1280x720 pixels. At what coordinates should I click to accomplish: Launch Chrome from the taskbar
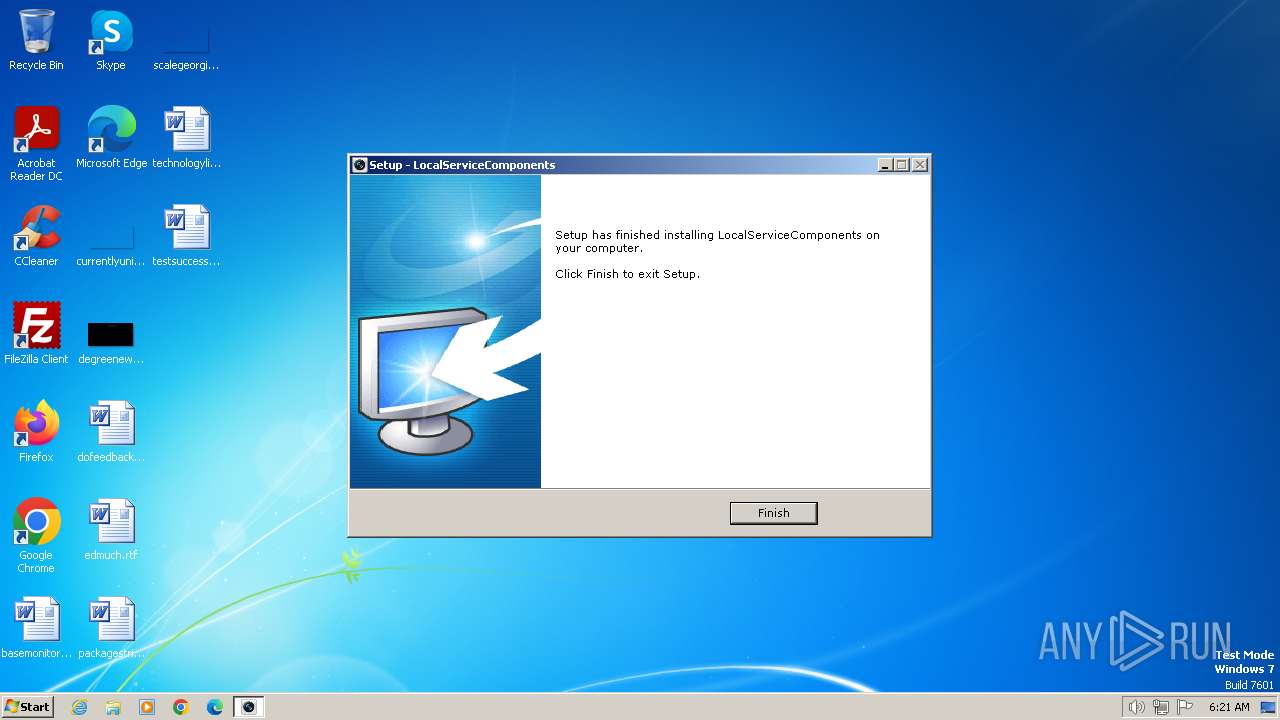pos(181,707)
